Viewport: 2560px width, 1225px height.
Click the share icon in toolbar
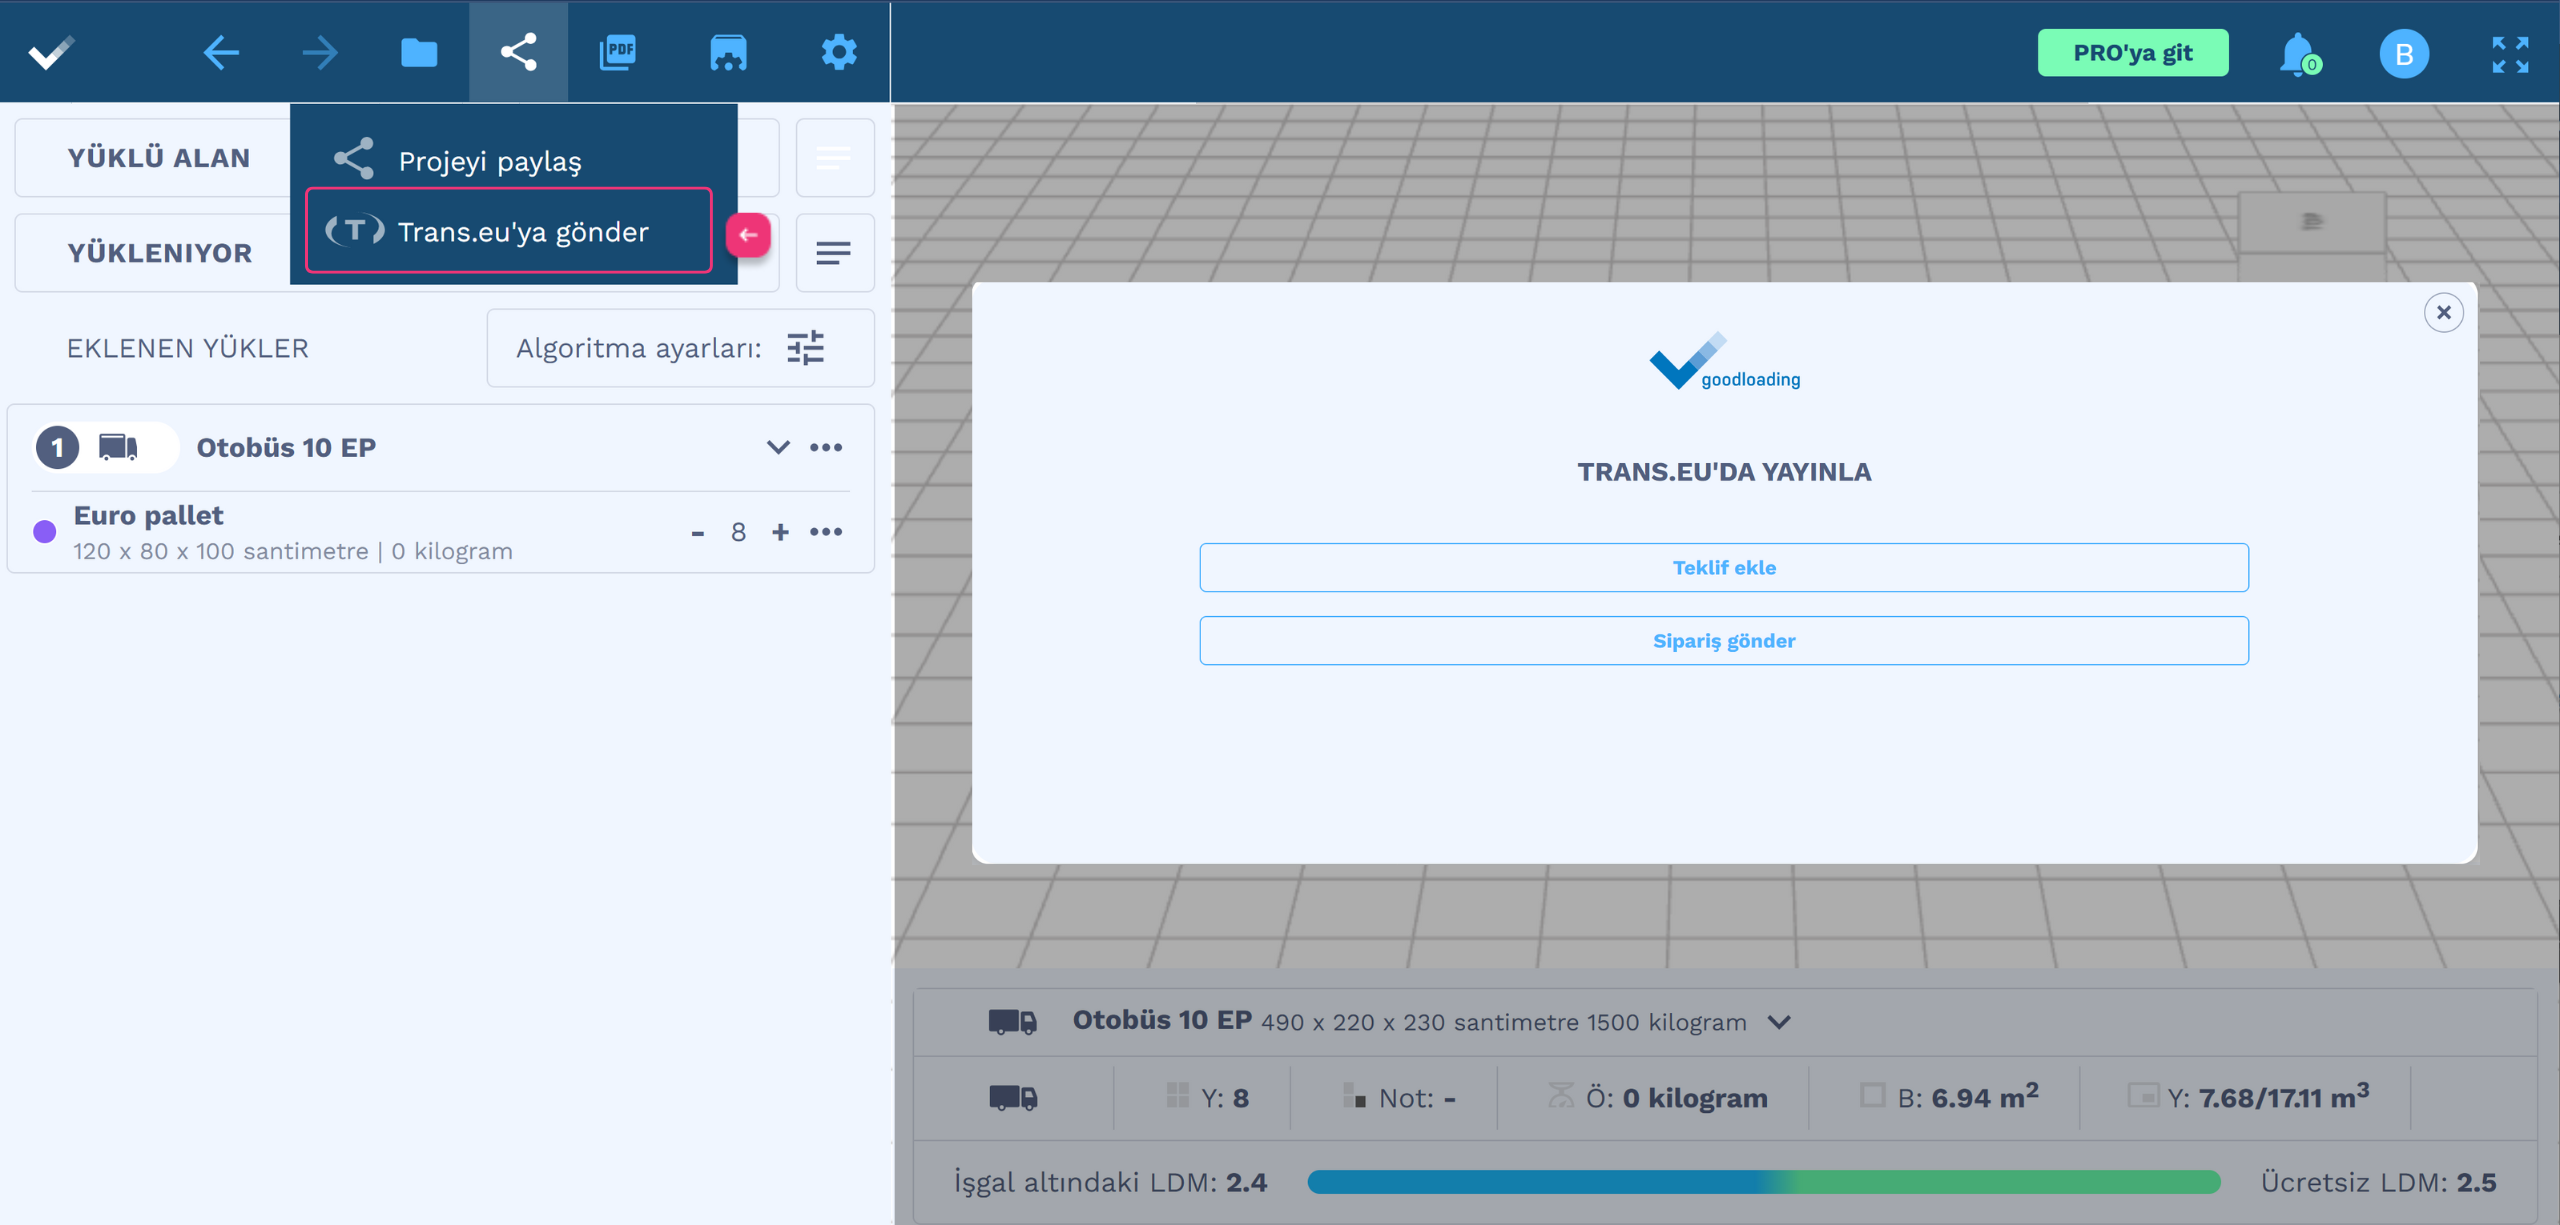coord(518,52)
